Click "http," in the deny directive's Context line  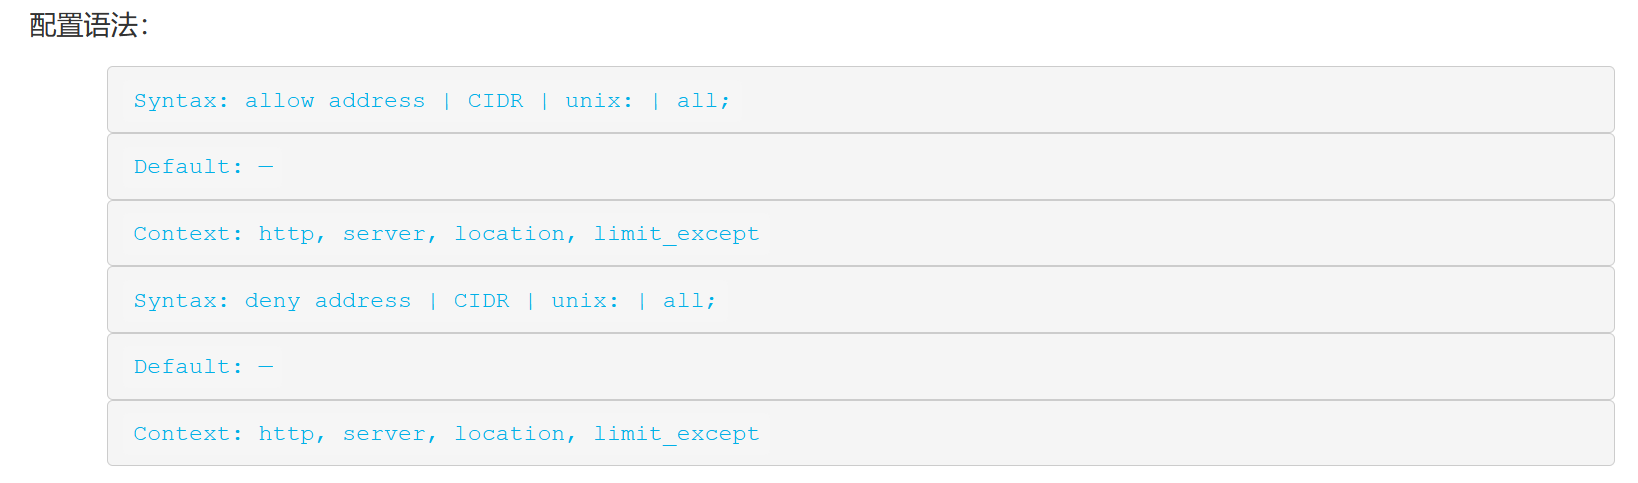coord(291,434)
